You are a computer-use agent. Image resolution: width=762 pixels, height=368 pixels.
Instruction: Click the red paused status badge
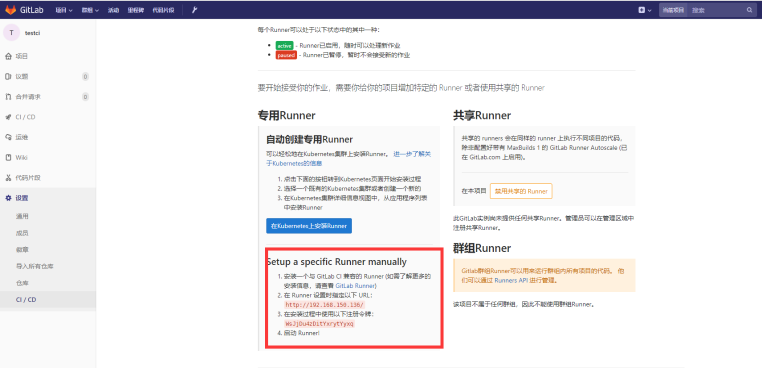[286, 55]
